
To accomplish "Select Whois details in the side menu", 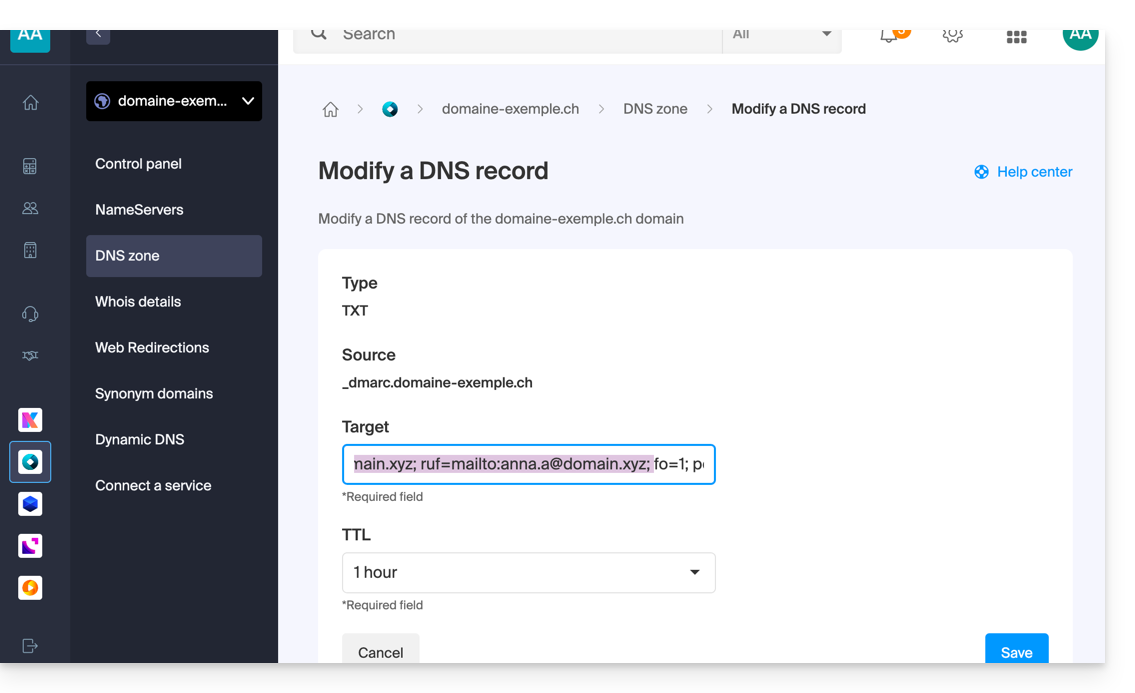I will [x=138, y=301].
